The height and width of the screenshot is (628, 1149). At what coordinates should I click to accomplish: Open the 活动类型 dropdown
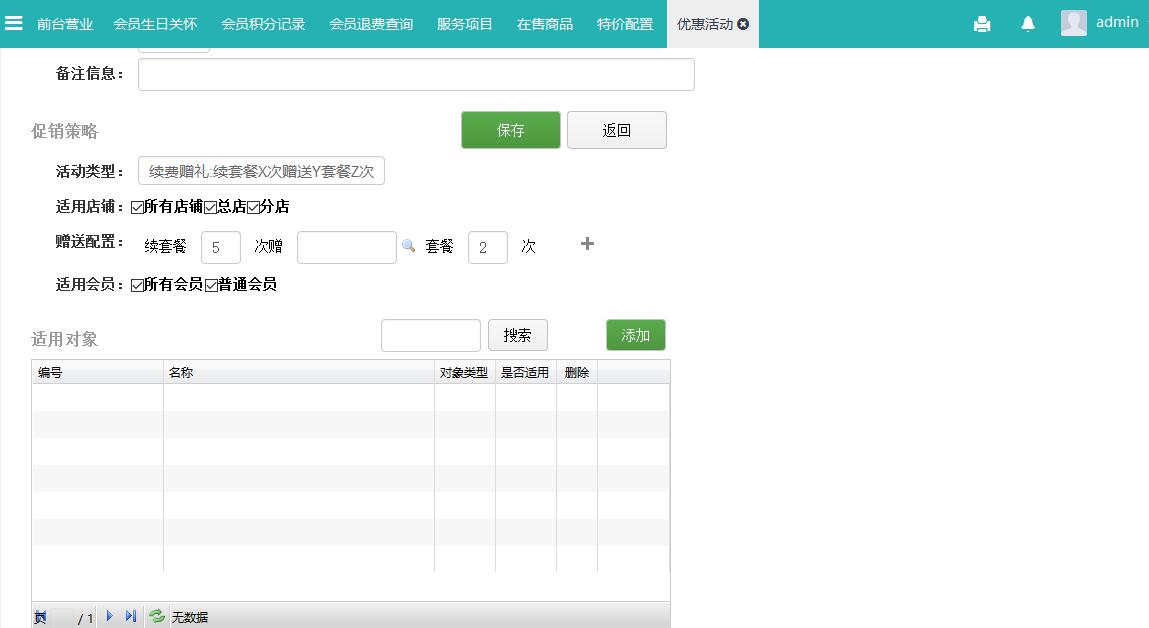pyautogui.click(x=261, y=171)
